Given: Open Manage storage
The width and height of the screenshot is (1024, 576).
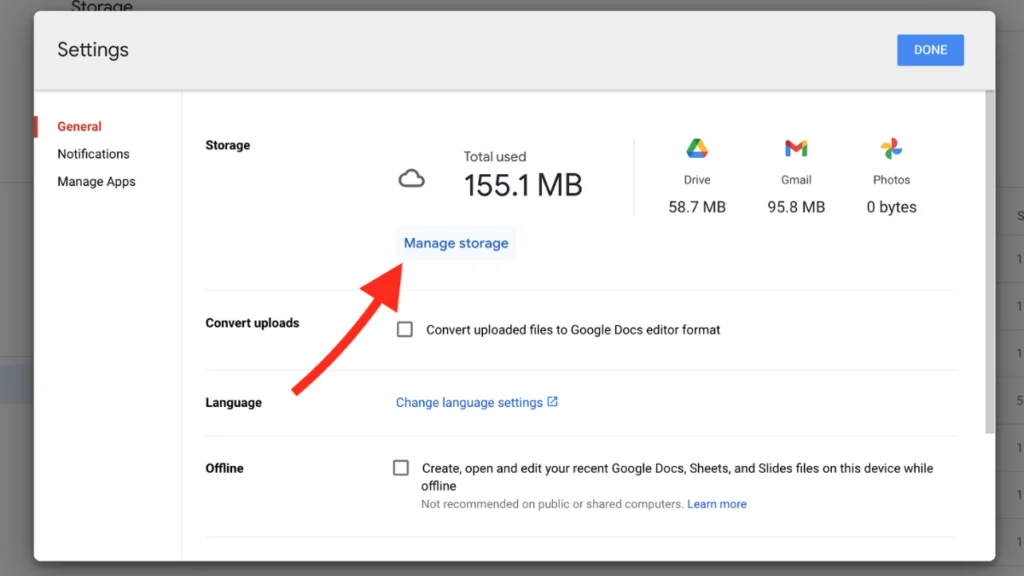Looking at the screenshot, I should pyautogui.click(x=456, y=242).
